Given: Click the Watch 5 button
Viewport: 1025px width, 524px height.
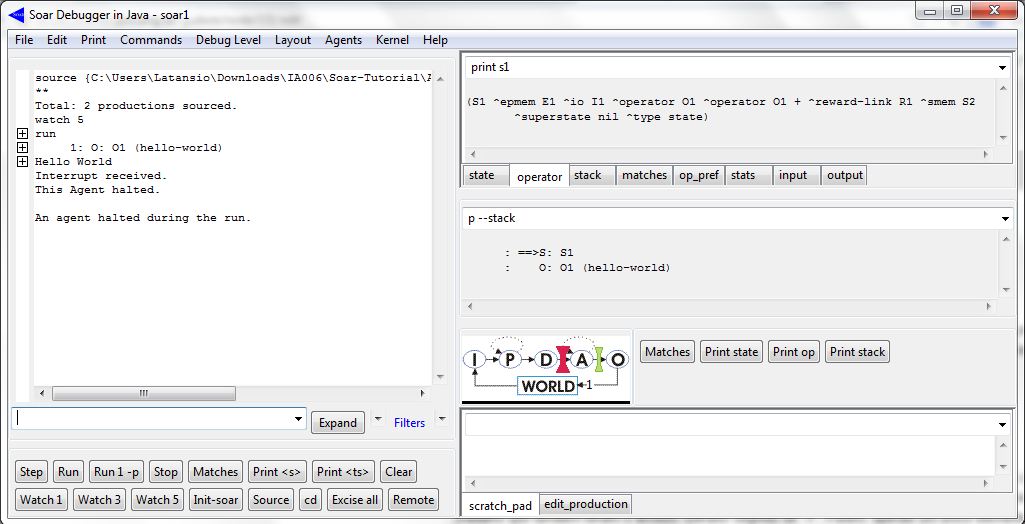Looking at the screenshot, I should pyautogui.click(x=156, y=500).
